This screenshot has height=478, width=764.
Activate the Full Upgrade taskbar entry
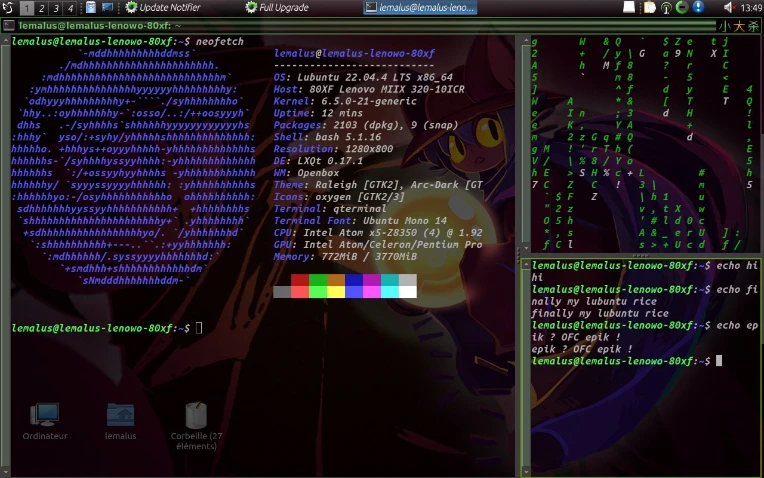tap(277, 7)
